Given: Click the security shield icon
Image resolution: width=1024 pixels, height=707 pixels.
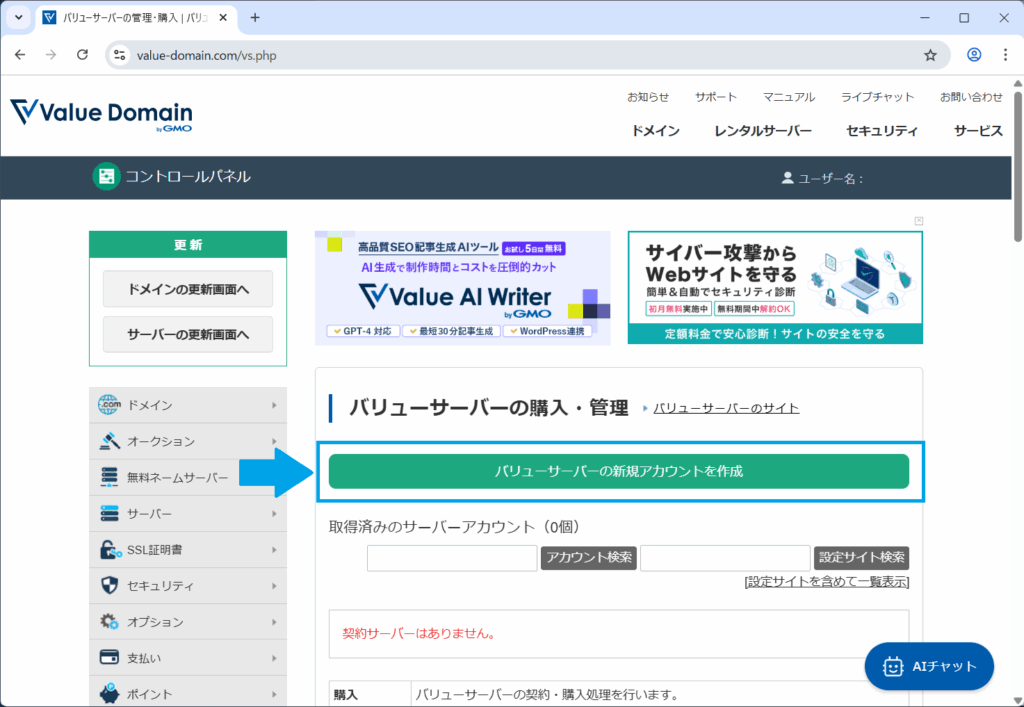Looking at the screenshot, I should tap(109, 585).
